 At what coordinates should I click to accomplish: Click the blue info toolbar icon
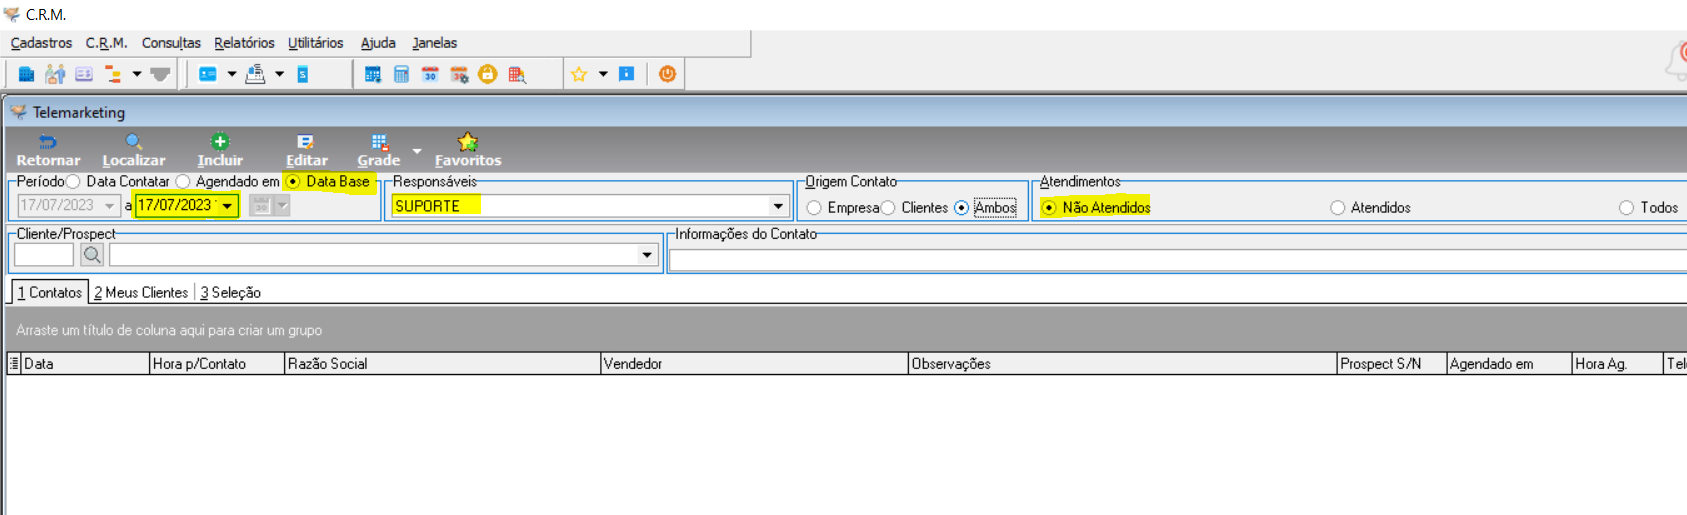tap(627, 74)
